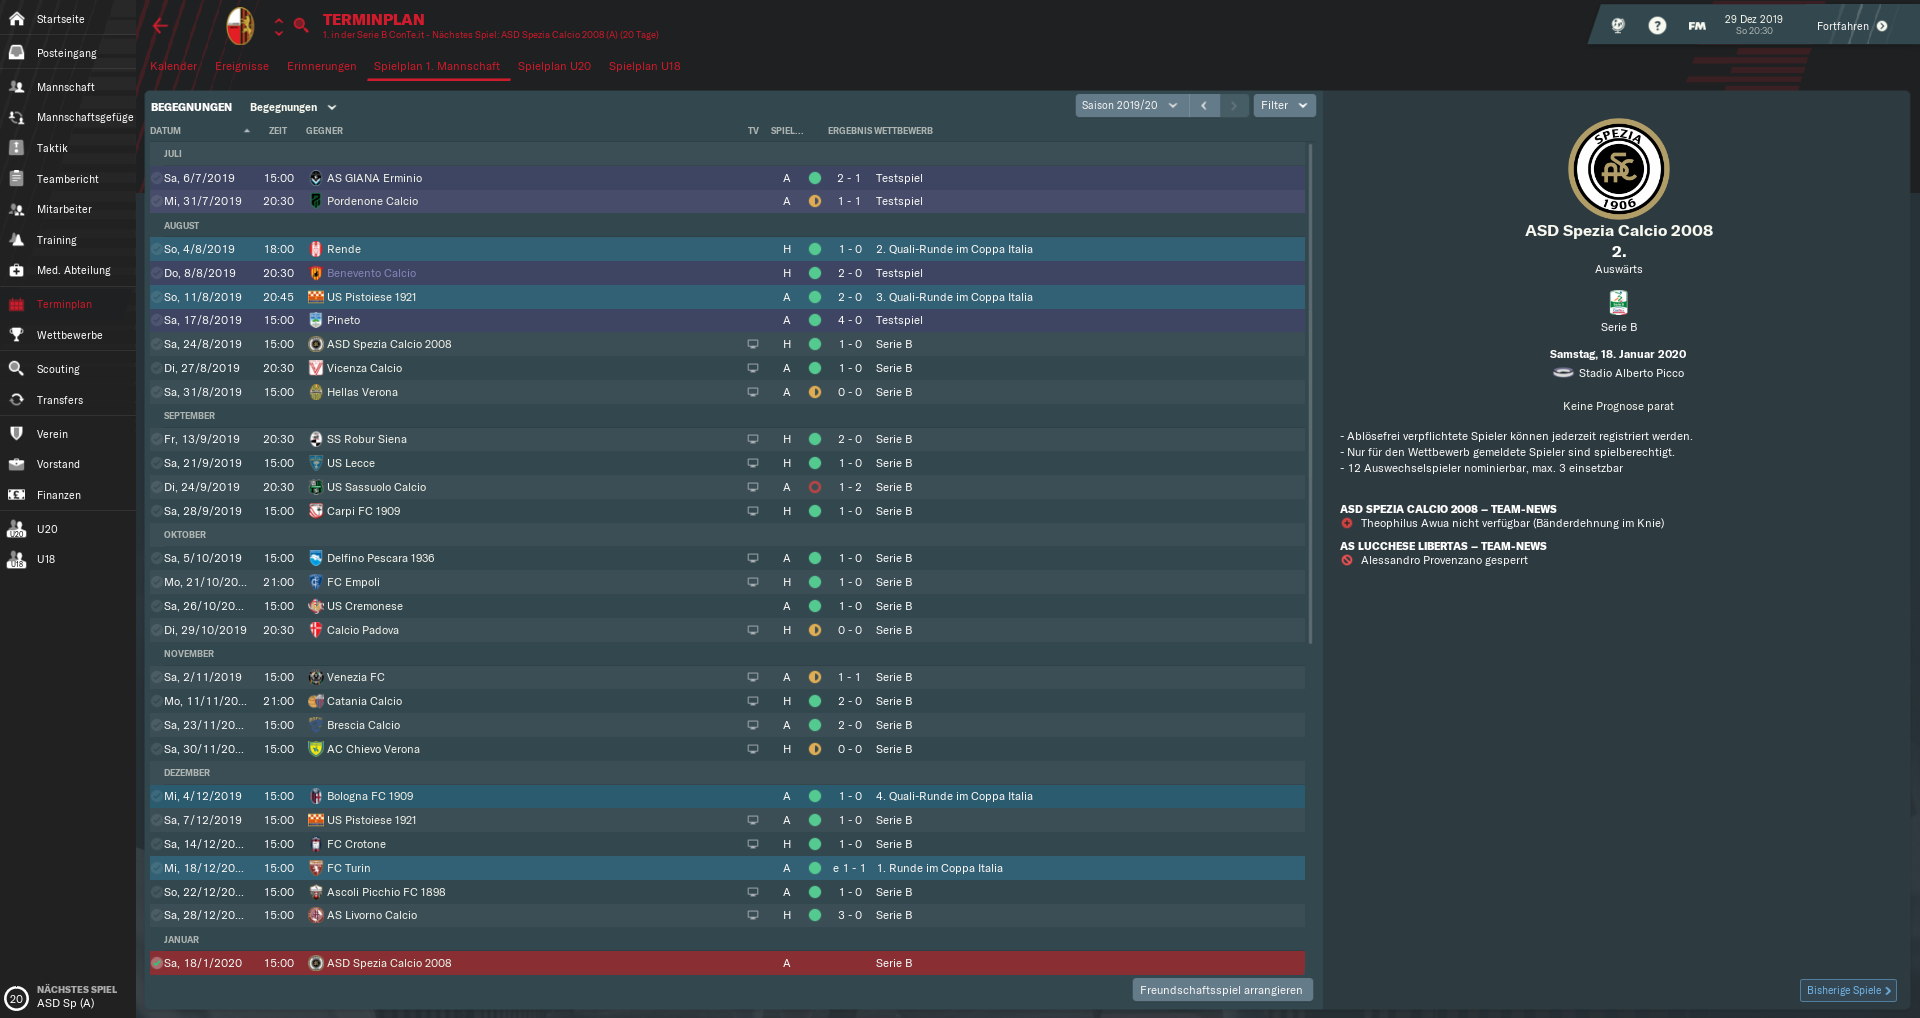Switch to the Kalender tab
1920x1018 pixels.
click(174, 66)
